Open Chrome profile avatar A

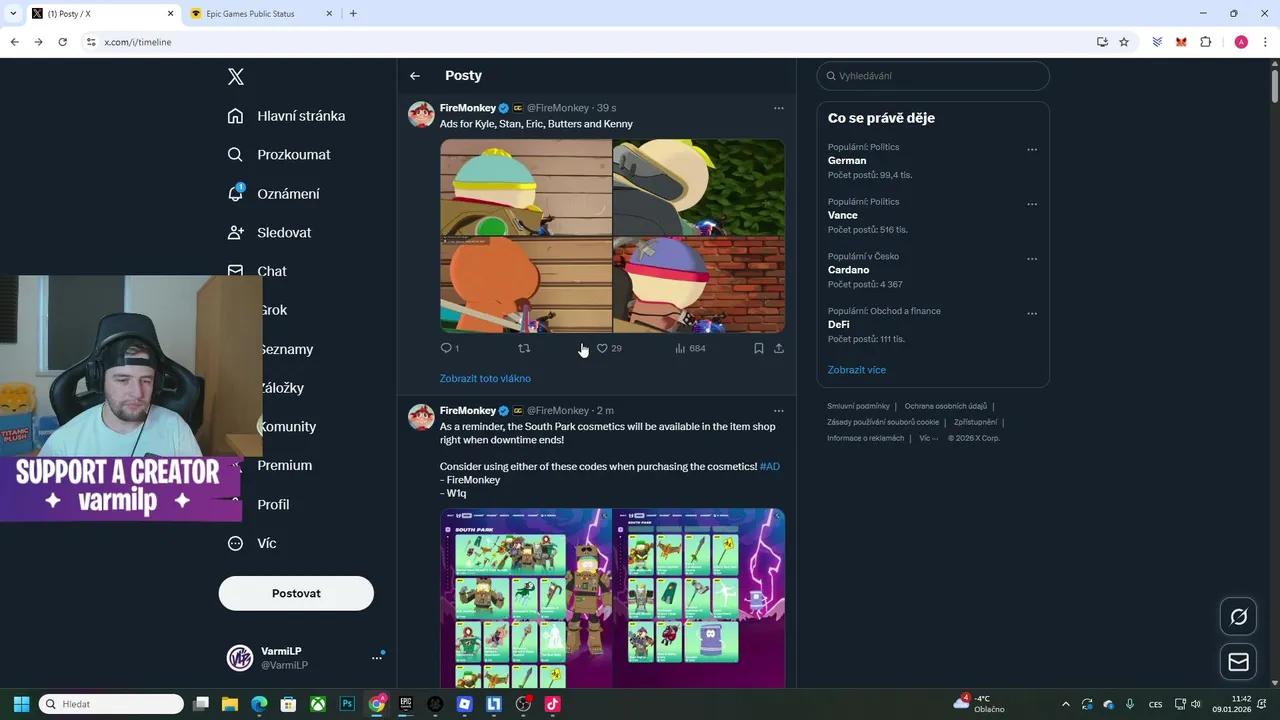click(1241, 42)
